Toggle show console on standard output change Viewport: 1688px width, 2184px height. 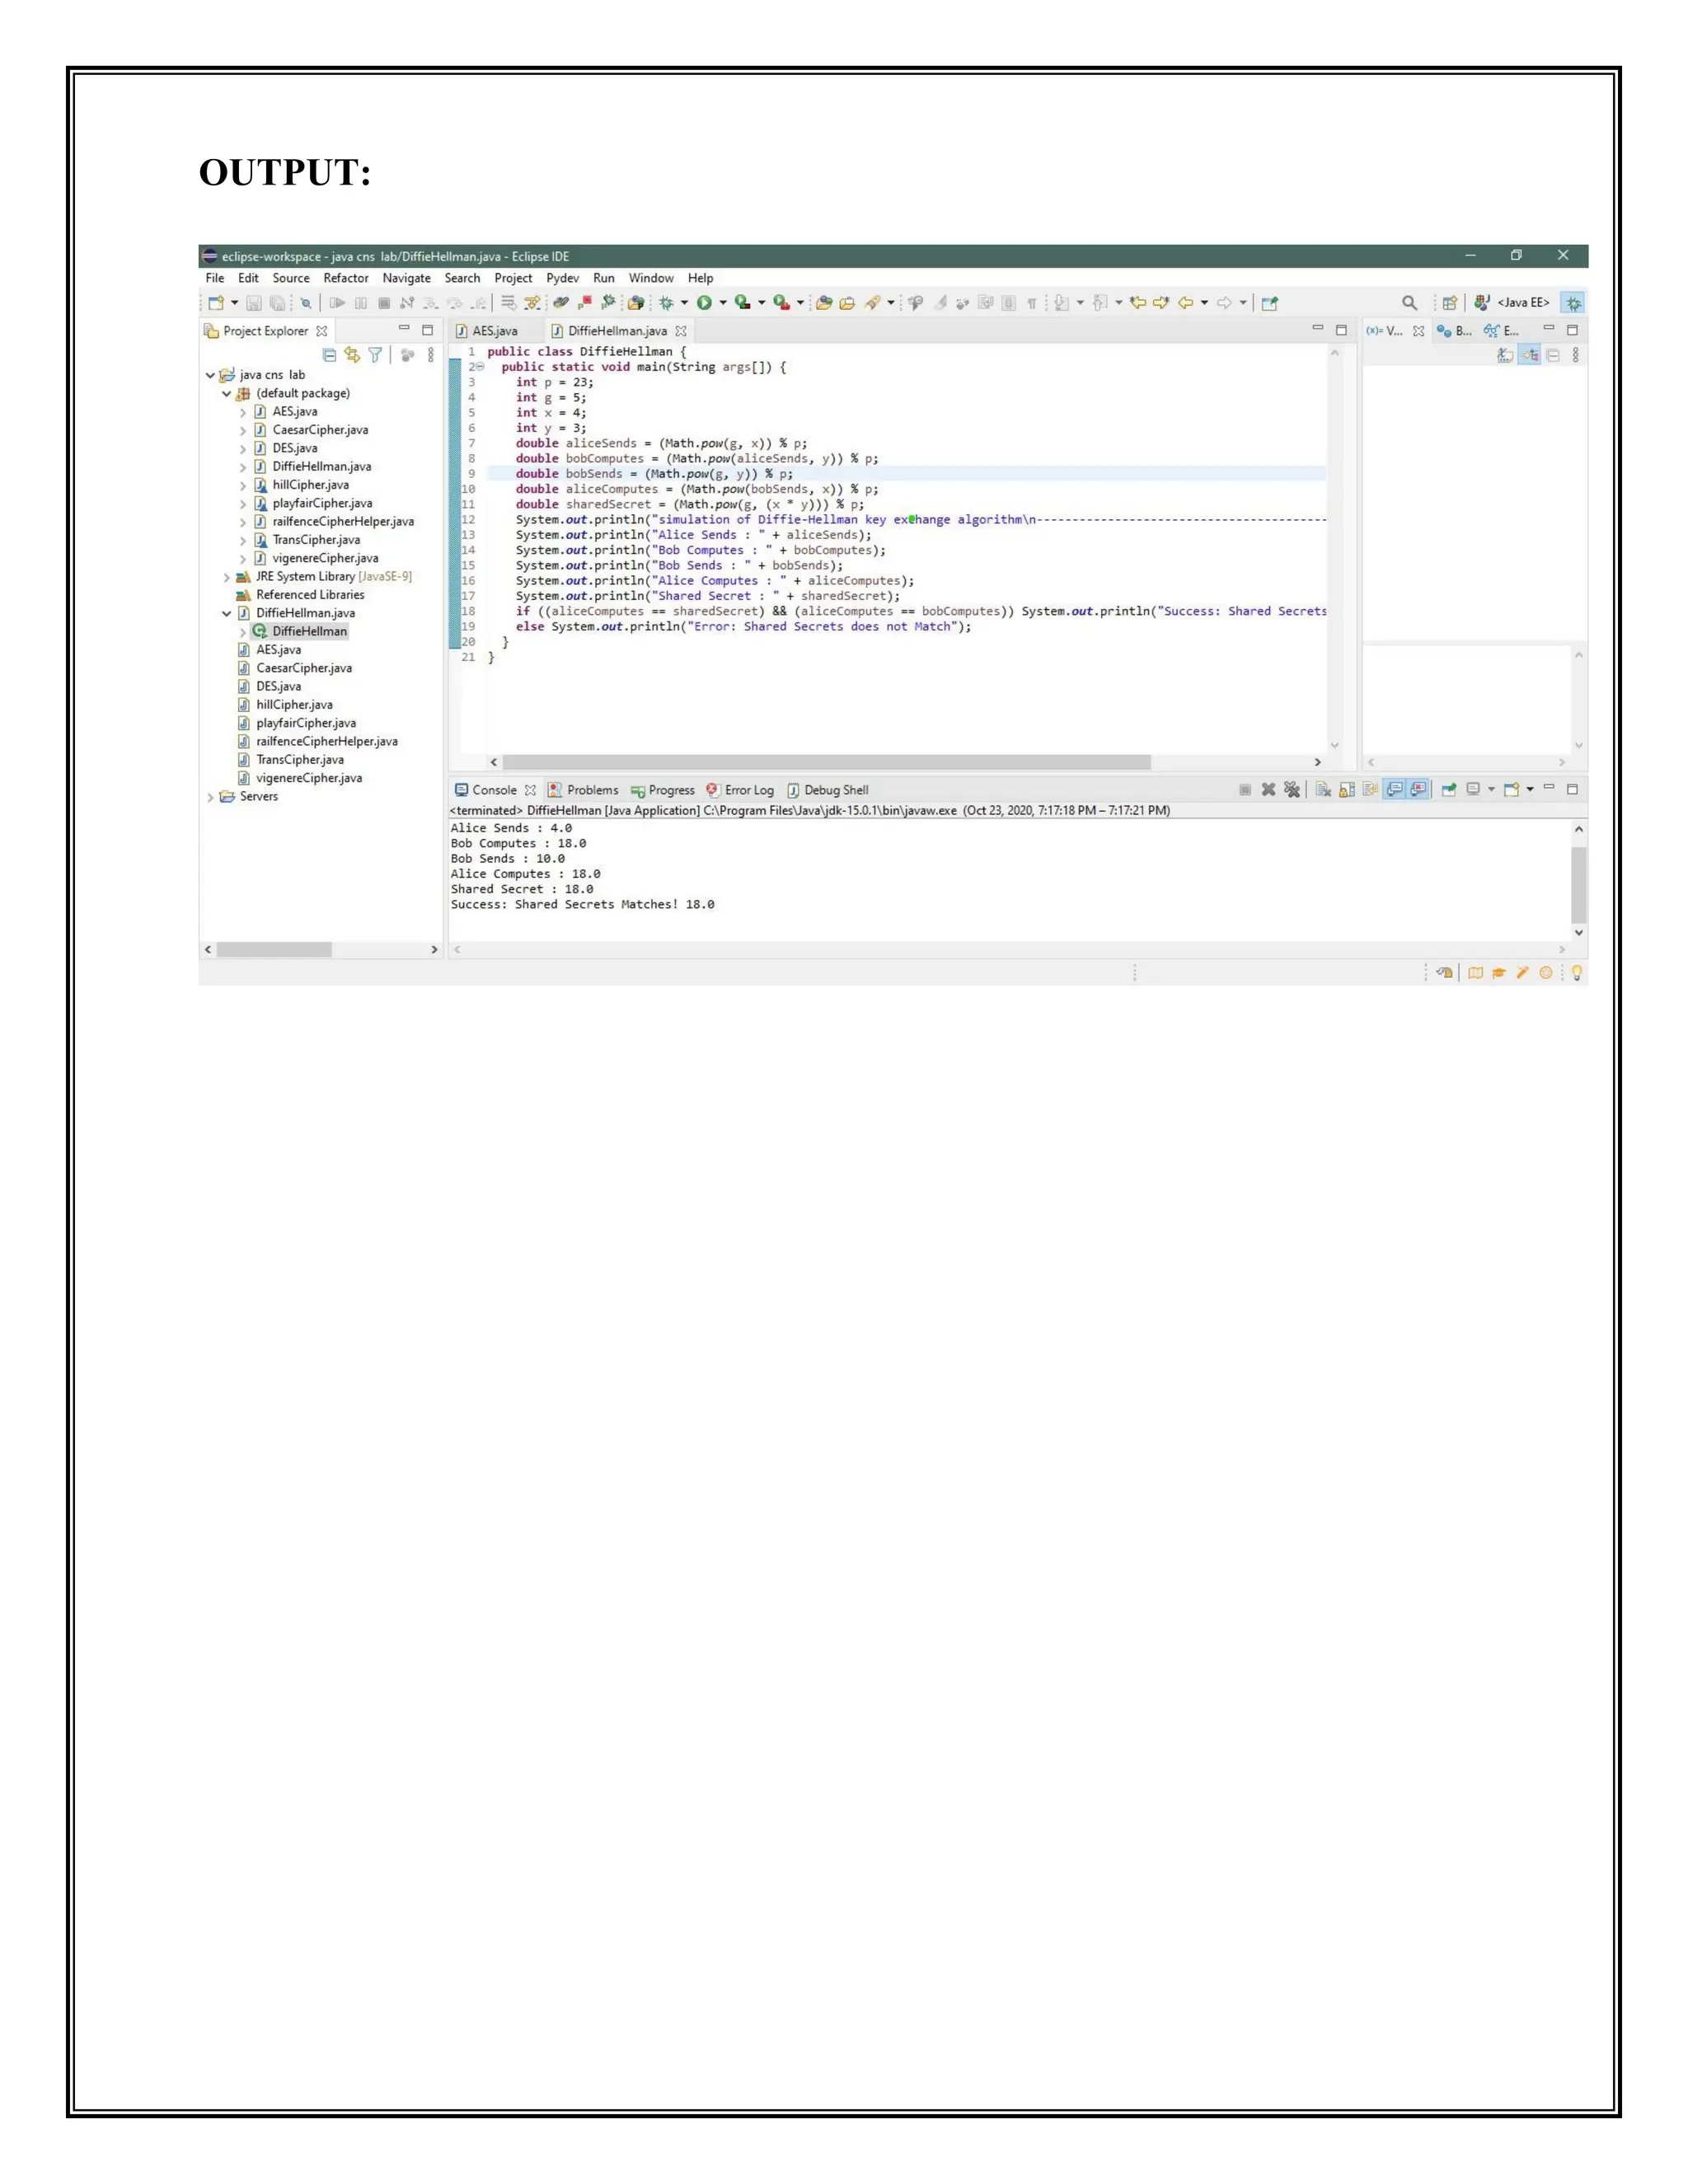pos(1394,790)
